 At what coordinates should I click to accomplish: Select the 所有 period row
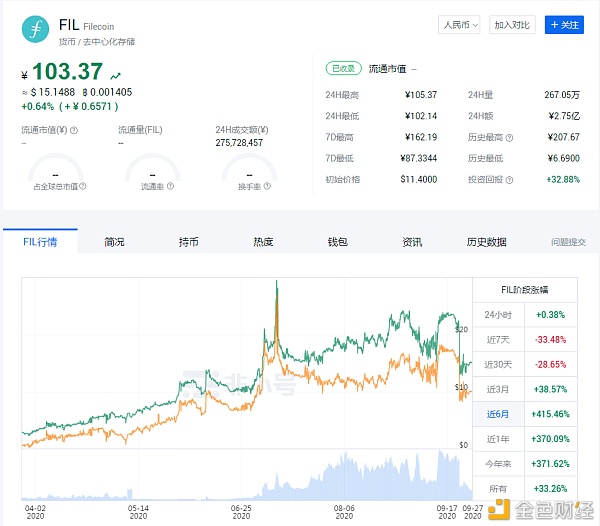(x=525, y=489)
